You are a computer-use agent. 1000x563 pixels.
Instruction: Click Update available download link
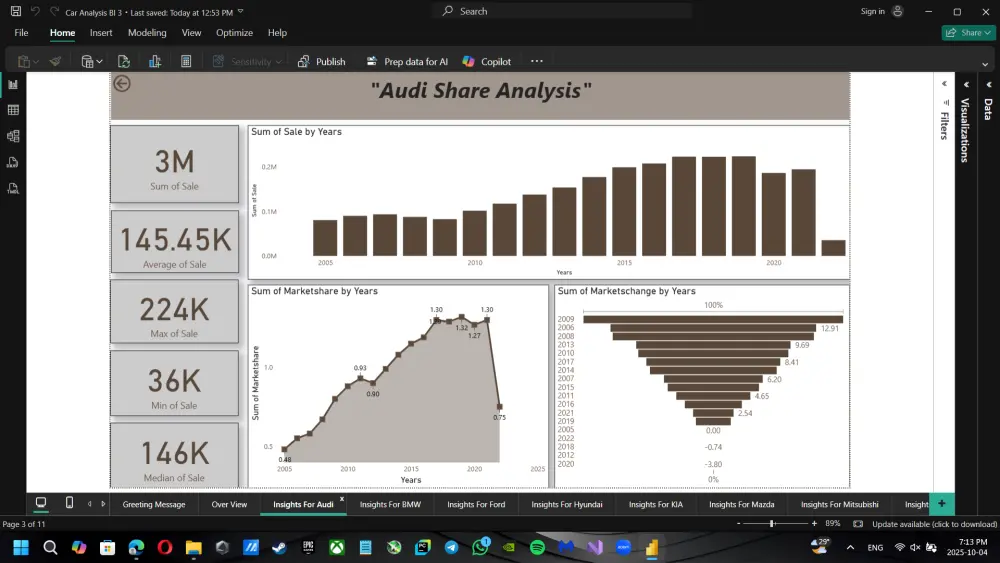934,524
